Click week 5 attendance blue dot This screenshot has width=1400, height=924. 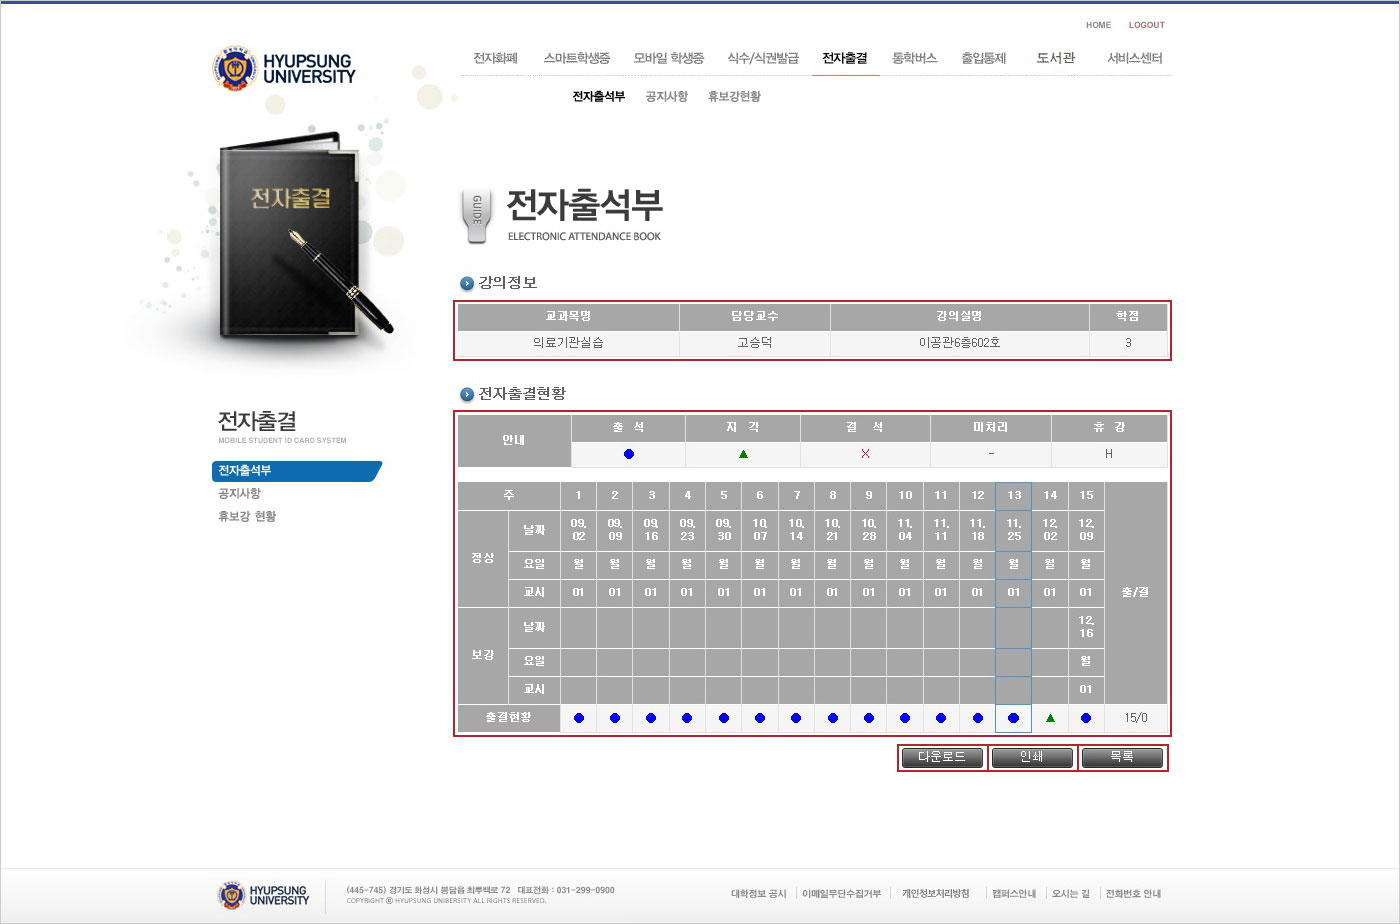(724, 718)
